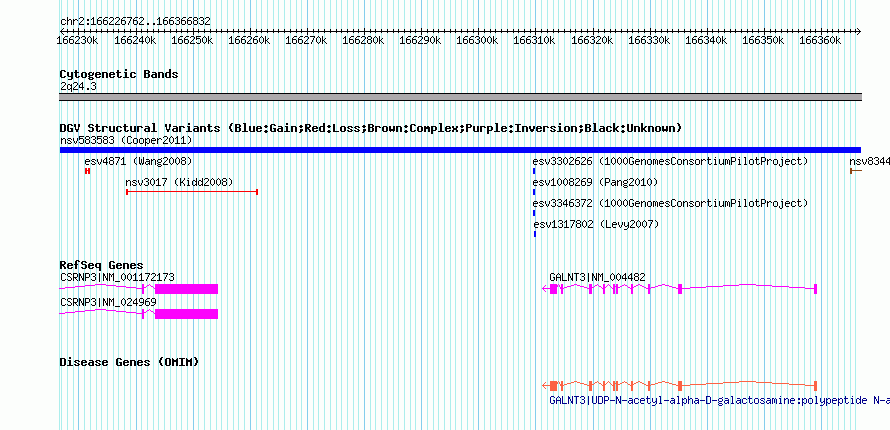This screenshot has height=430, width=890.
Task: Open the esv1008269 (Pang2010) variant label
Action: 595,183
